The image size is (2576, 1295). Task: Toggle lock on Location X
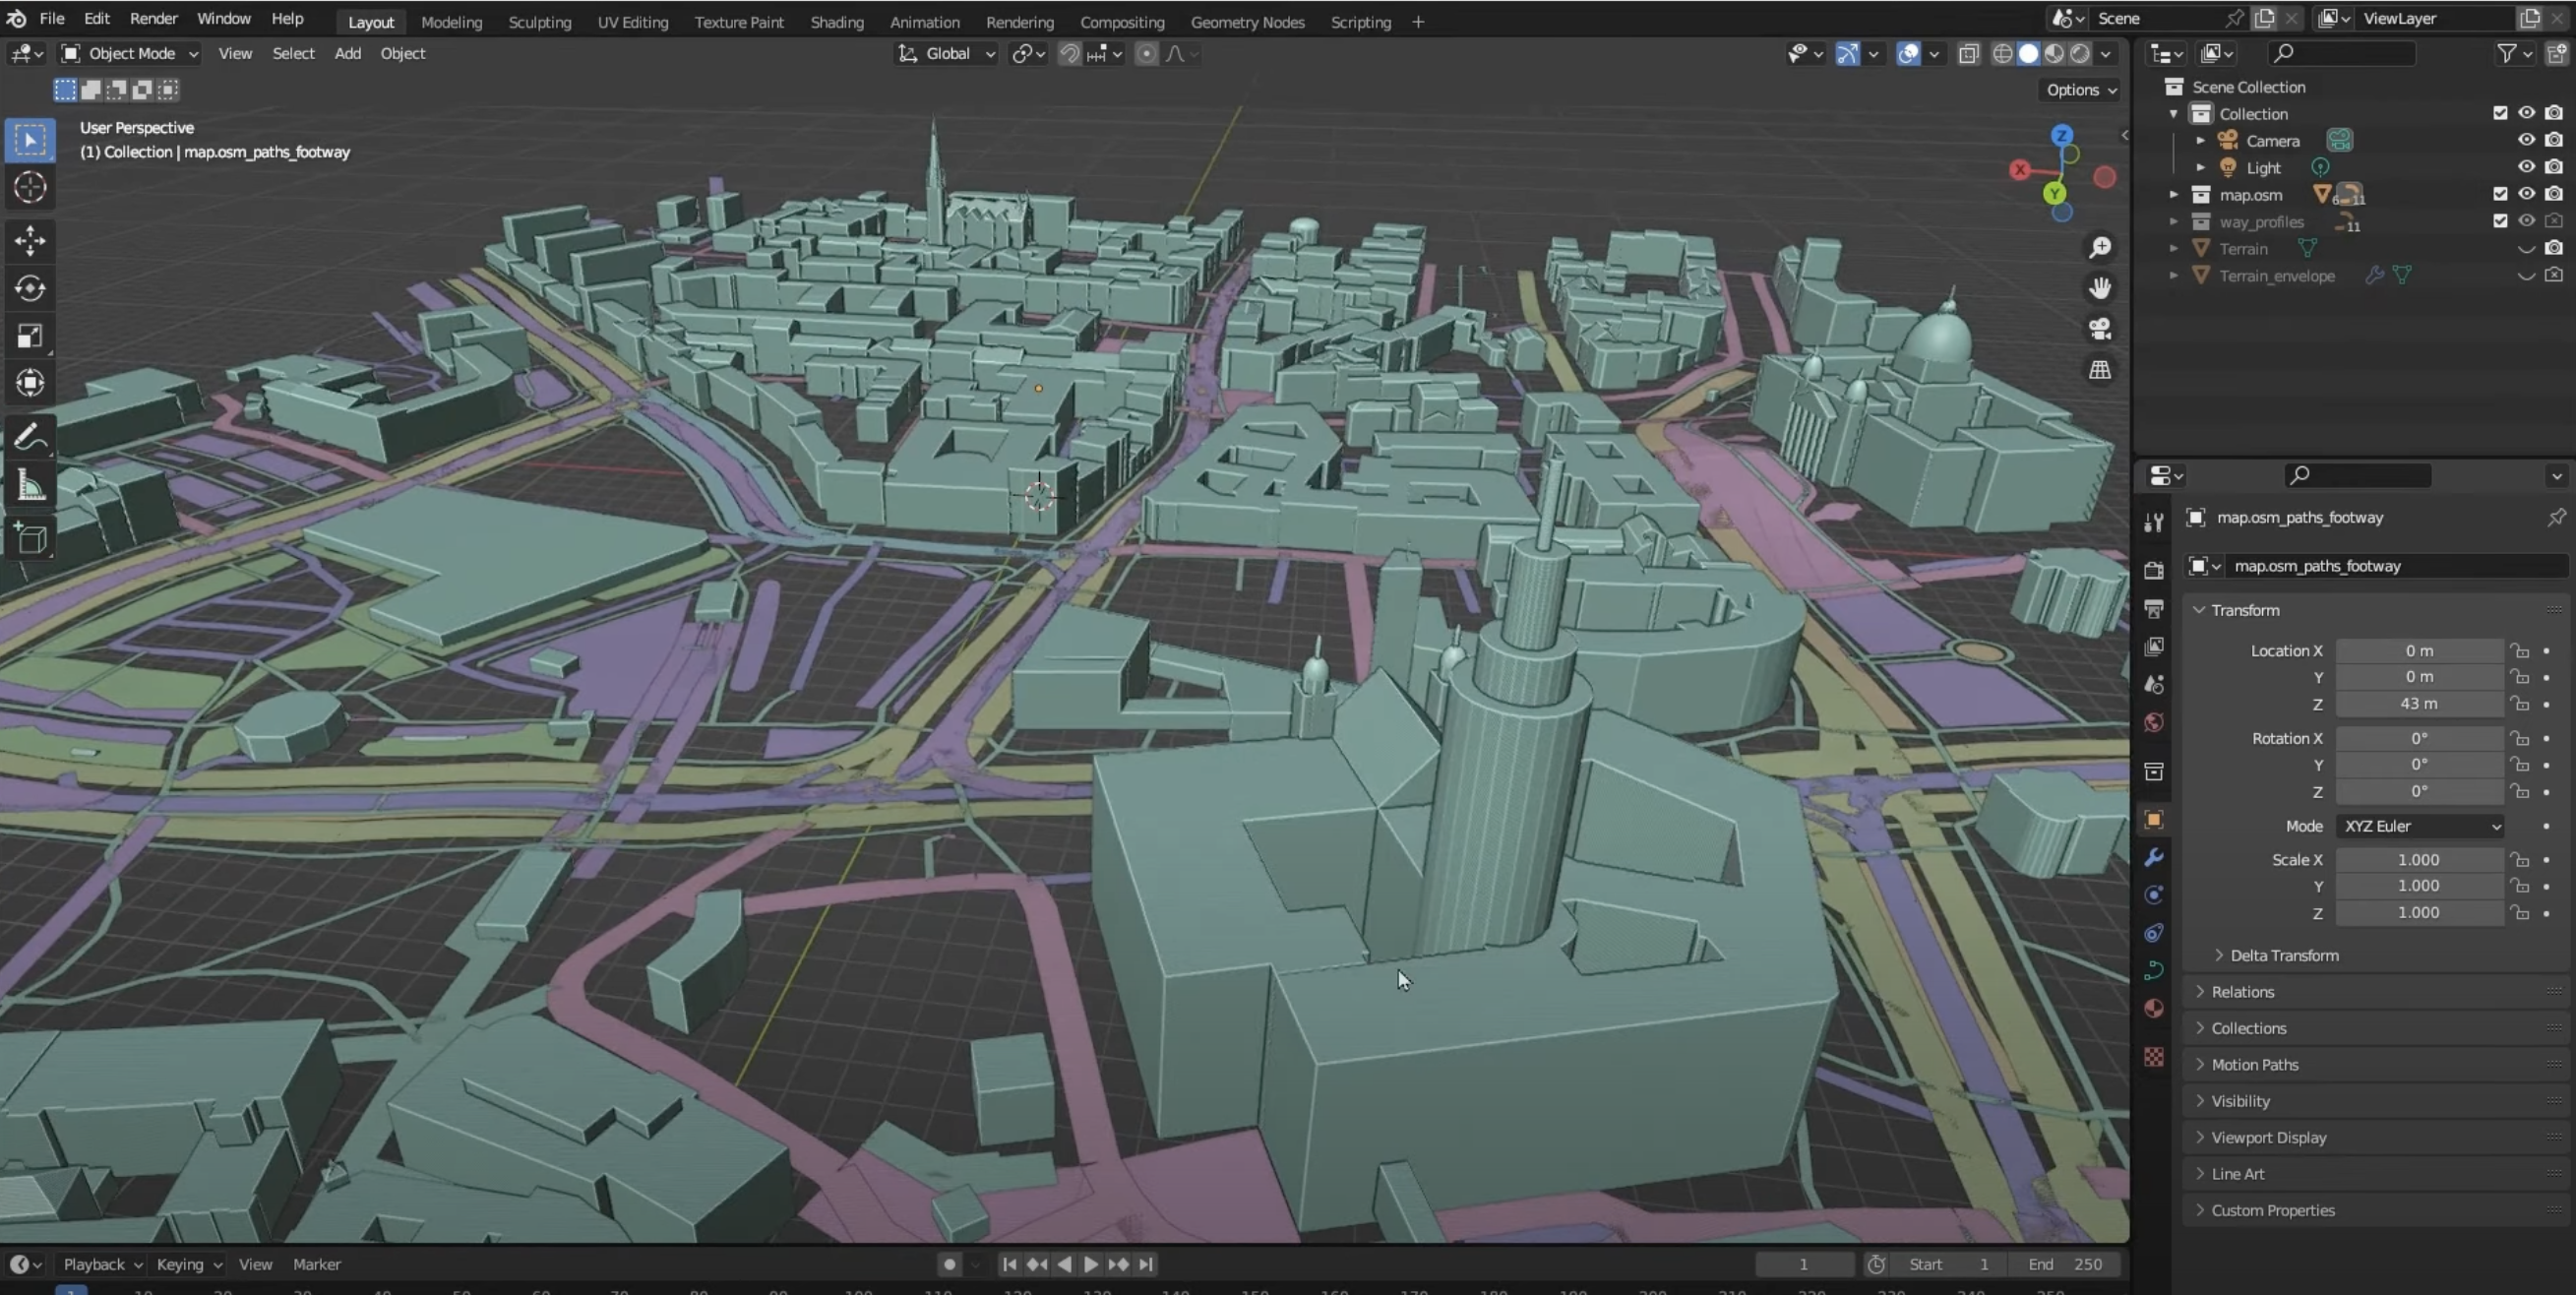tap(2519, 651)
